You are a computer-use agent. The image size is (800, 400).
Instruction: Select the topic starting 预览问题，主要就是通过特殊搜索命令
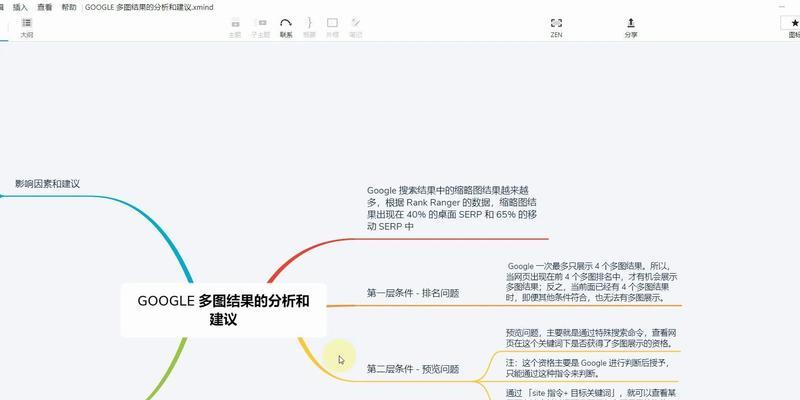[x=591, y=338]
